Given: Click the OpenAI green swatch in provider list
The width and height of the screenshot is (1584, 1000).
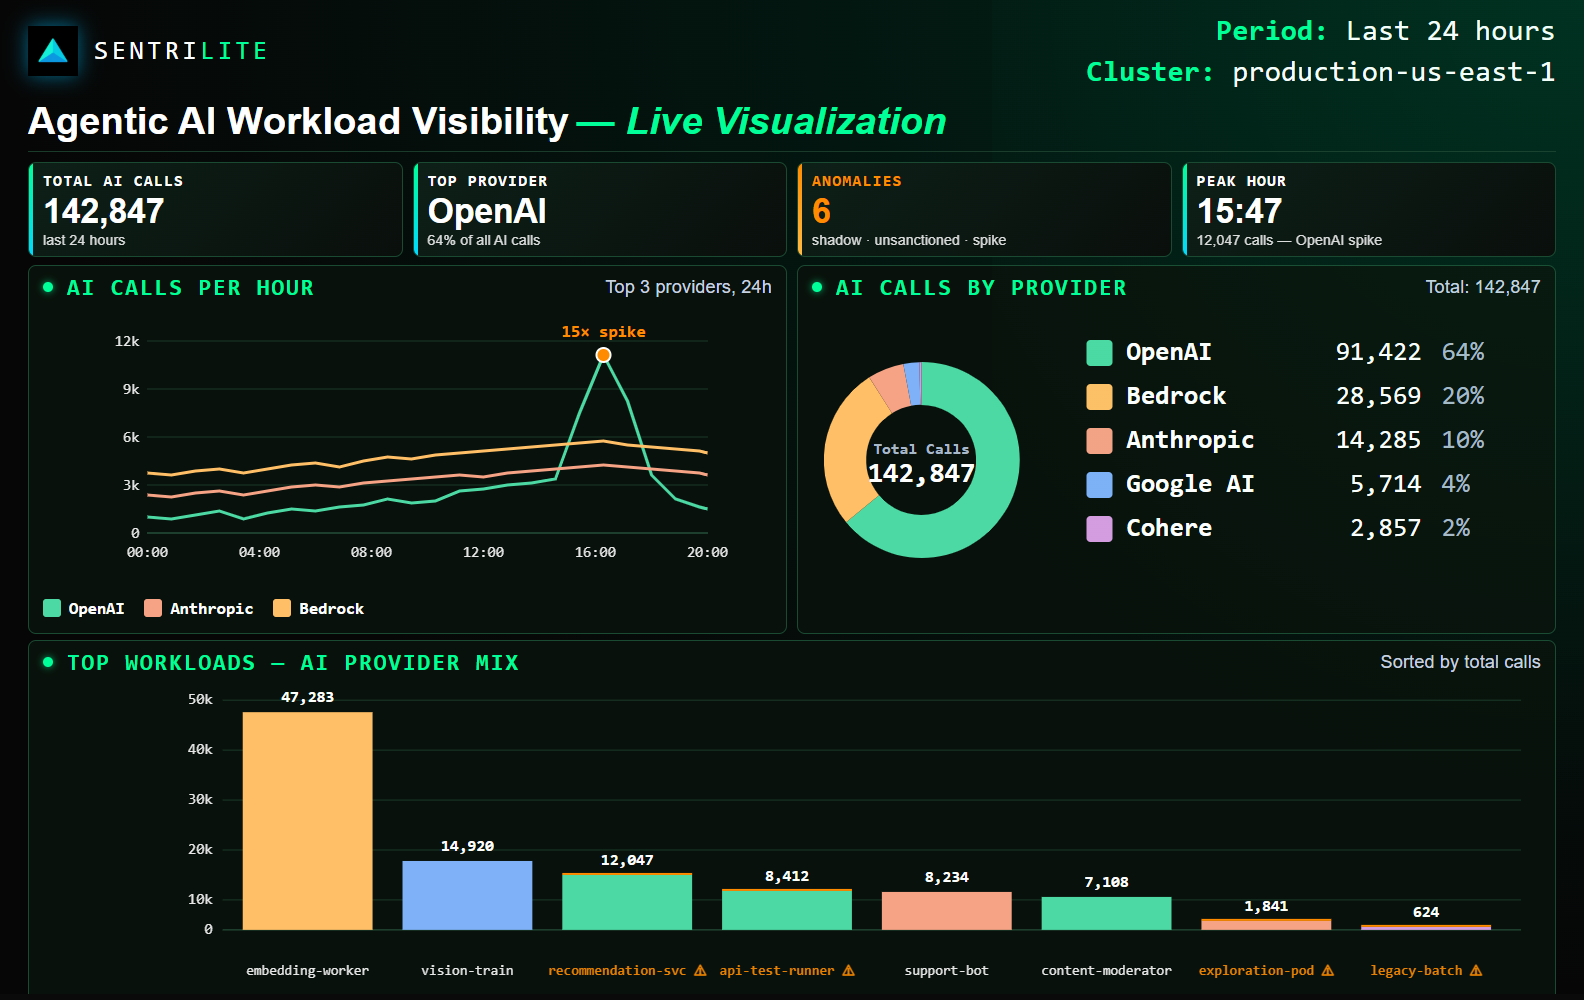Looking at the screenshot, I should click(x=1099, y=353).
